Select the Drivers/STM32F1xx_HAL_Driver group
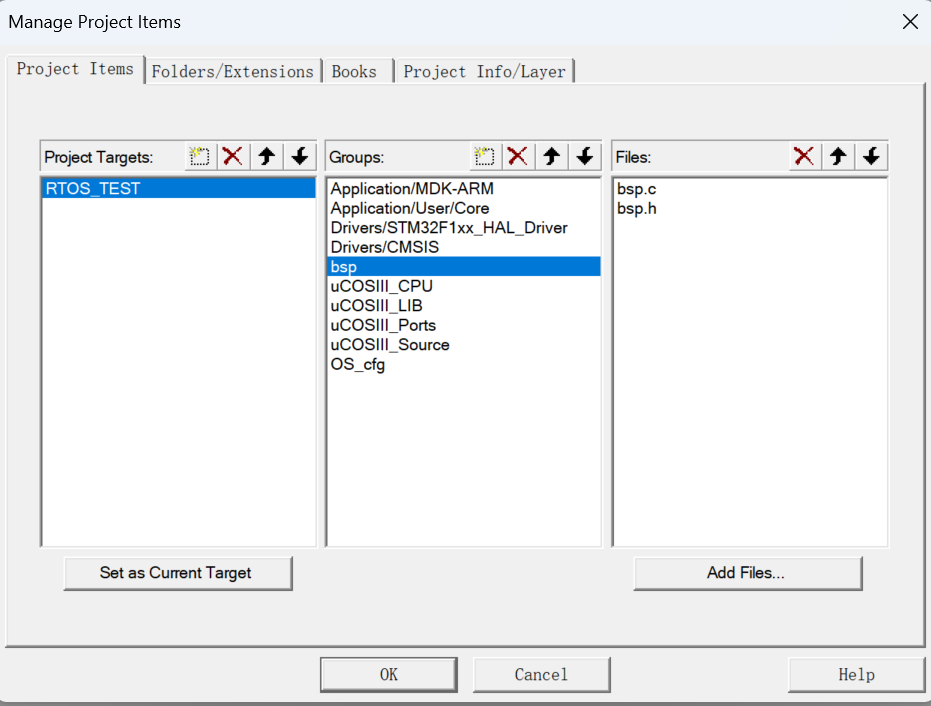This screenshot has width=931, height=706. (x=464, y=228)
